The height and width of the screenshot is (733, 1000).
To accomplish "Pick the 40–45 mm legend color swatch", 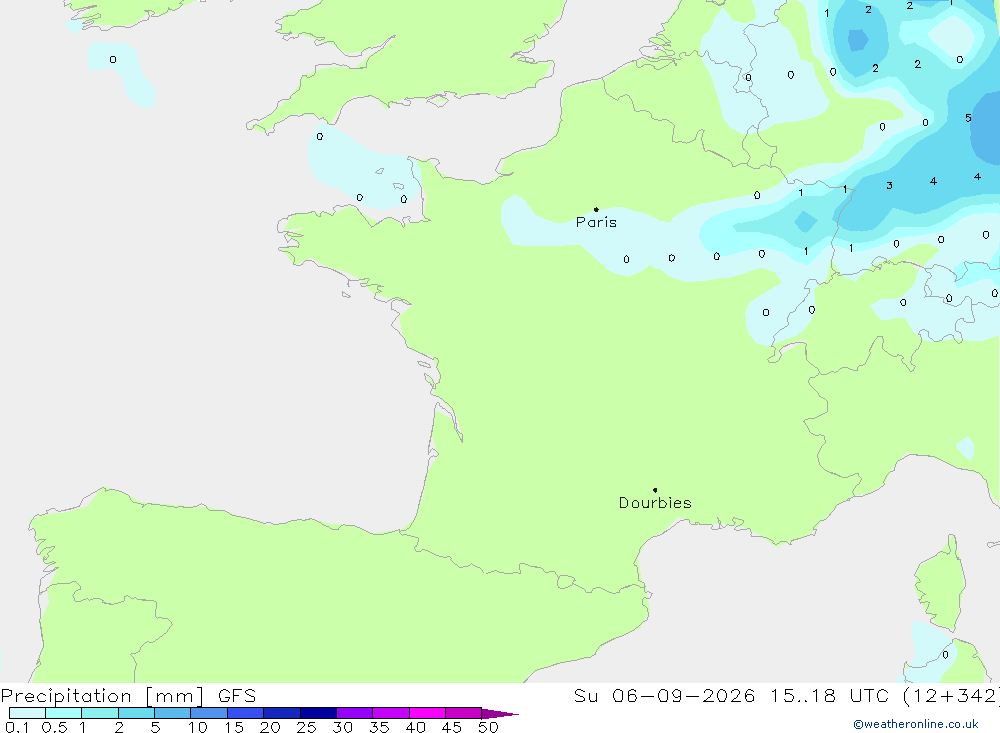I will [427, 713].
